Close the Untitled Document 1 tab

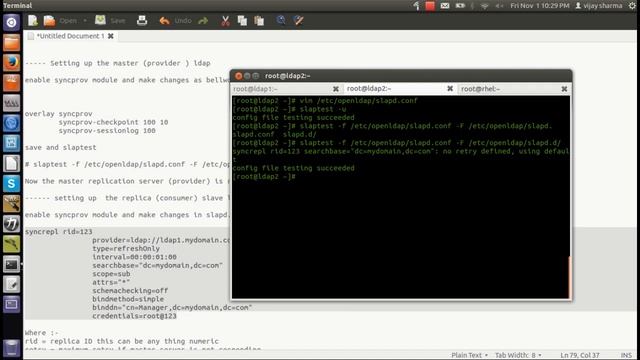click(111, 36)
